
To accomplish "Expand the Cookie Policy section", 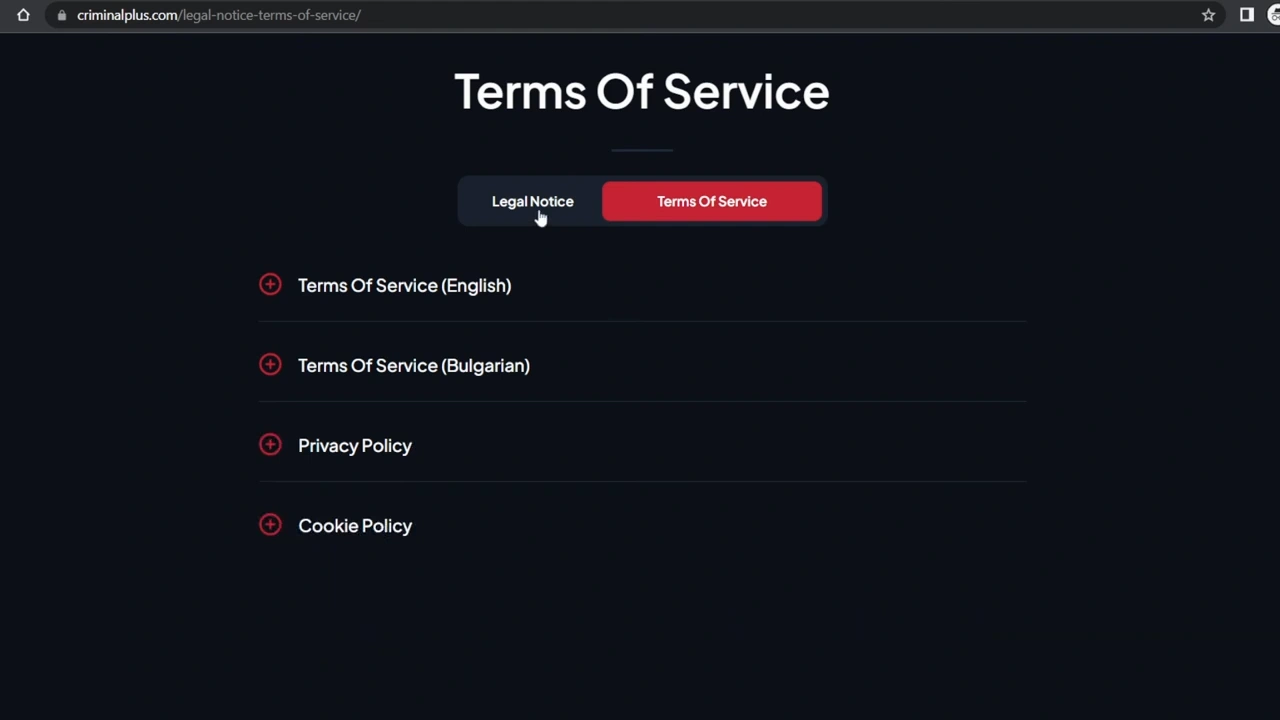I will [x=355, y=525].
